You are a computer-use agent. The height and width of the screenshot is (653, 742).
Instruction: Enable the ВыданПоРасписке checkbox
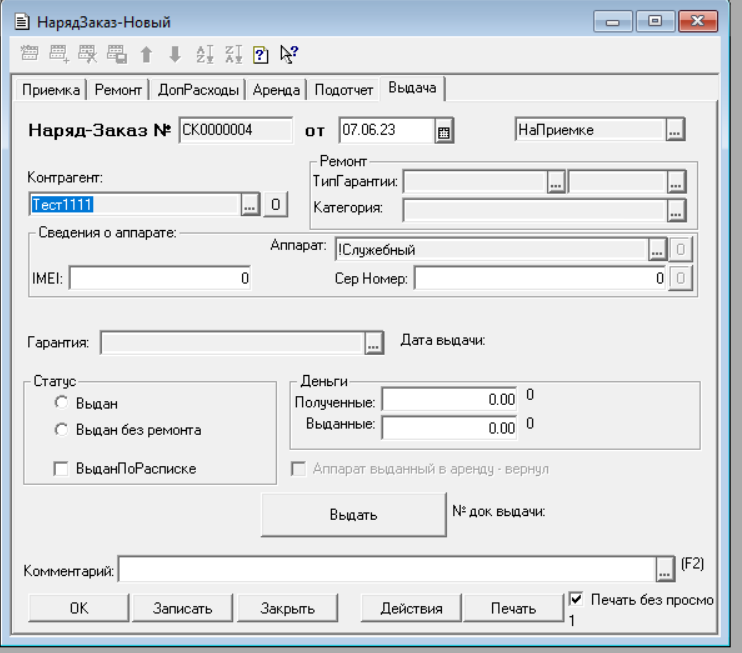pyautogui.click(x=61, y=468)
